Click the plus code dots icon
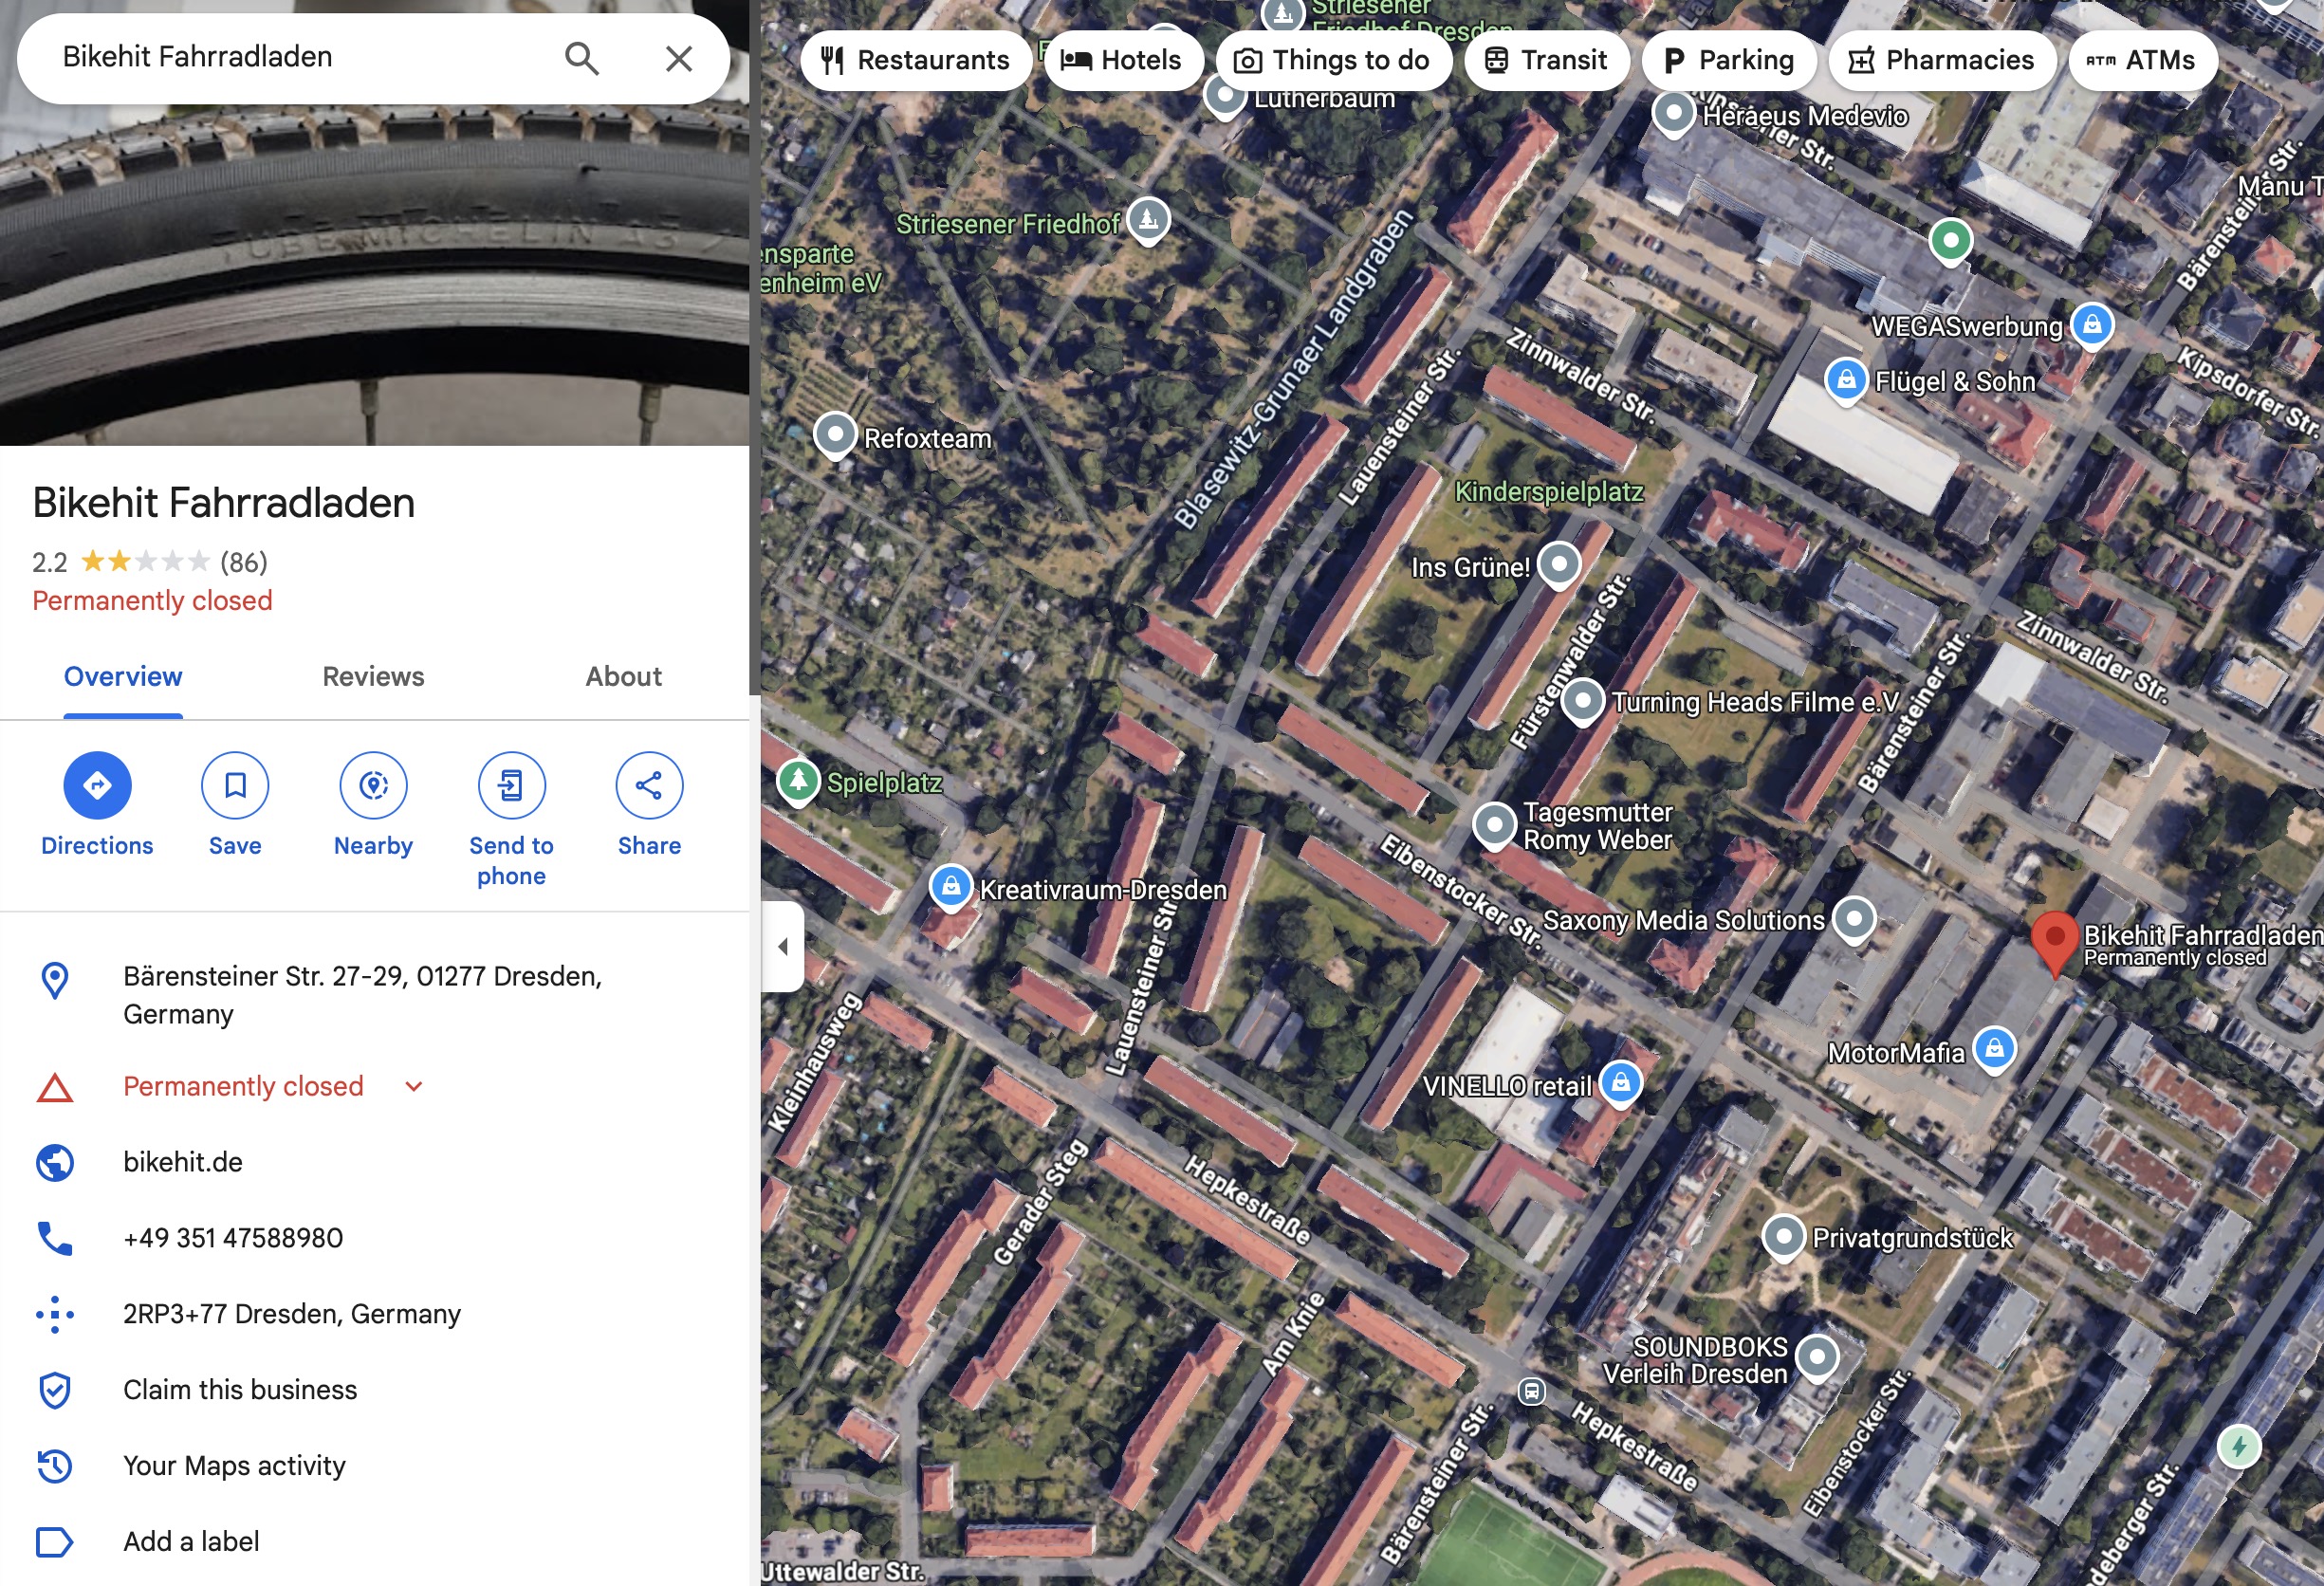Screen dimensions: 2324x1586 click(55, 1314)
